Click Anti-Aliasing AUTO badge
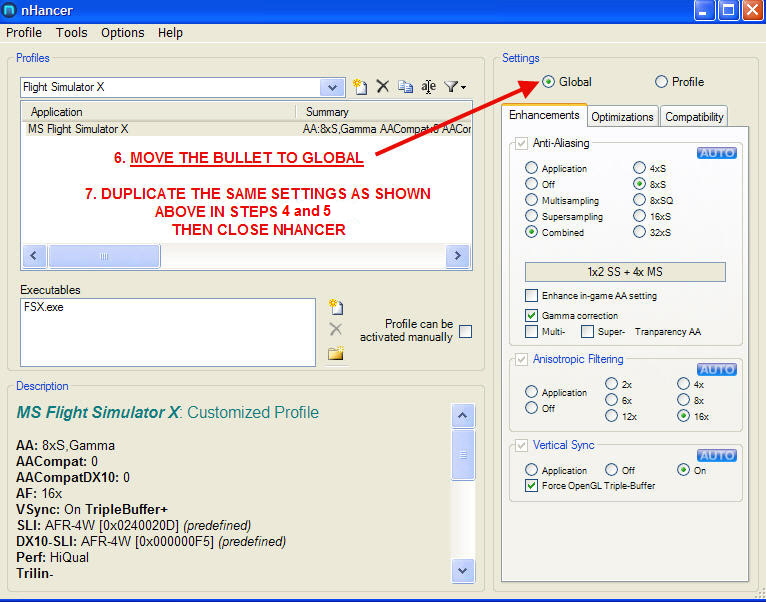Screen dimensions: 766x602 coord(716,153)
